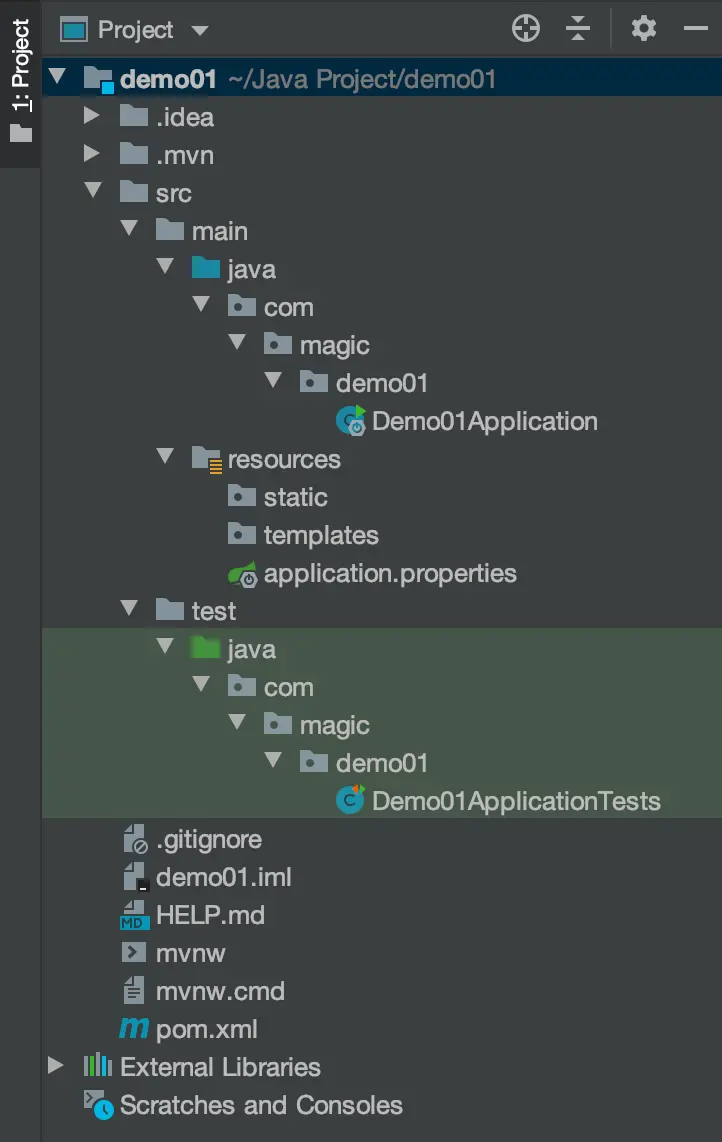Click the Collapse All icon
Viewport: 722px width, 1142px height.
pos(578,29)
